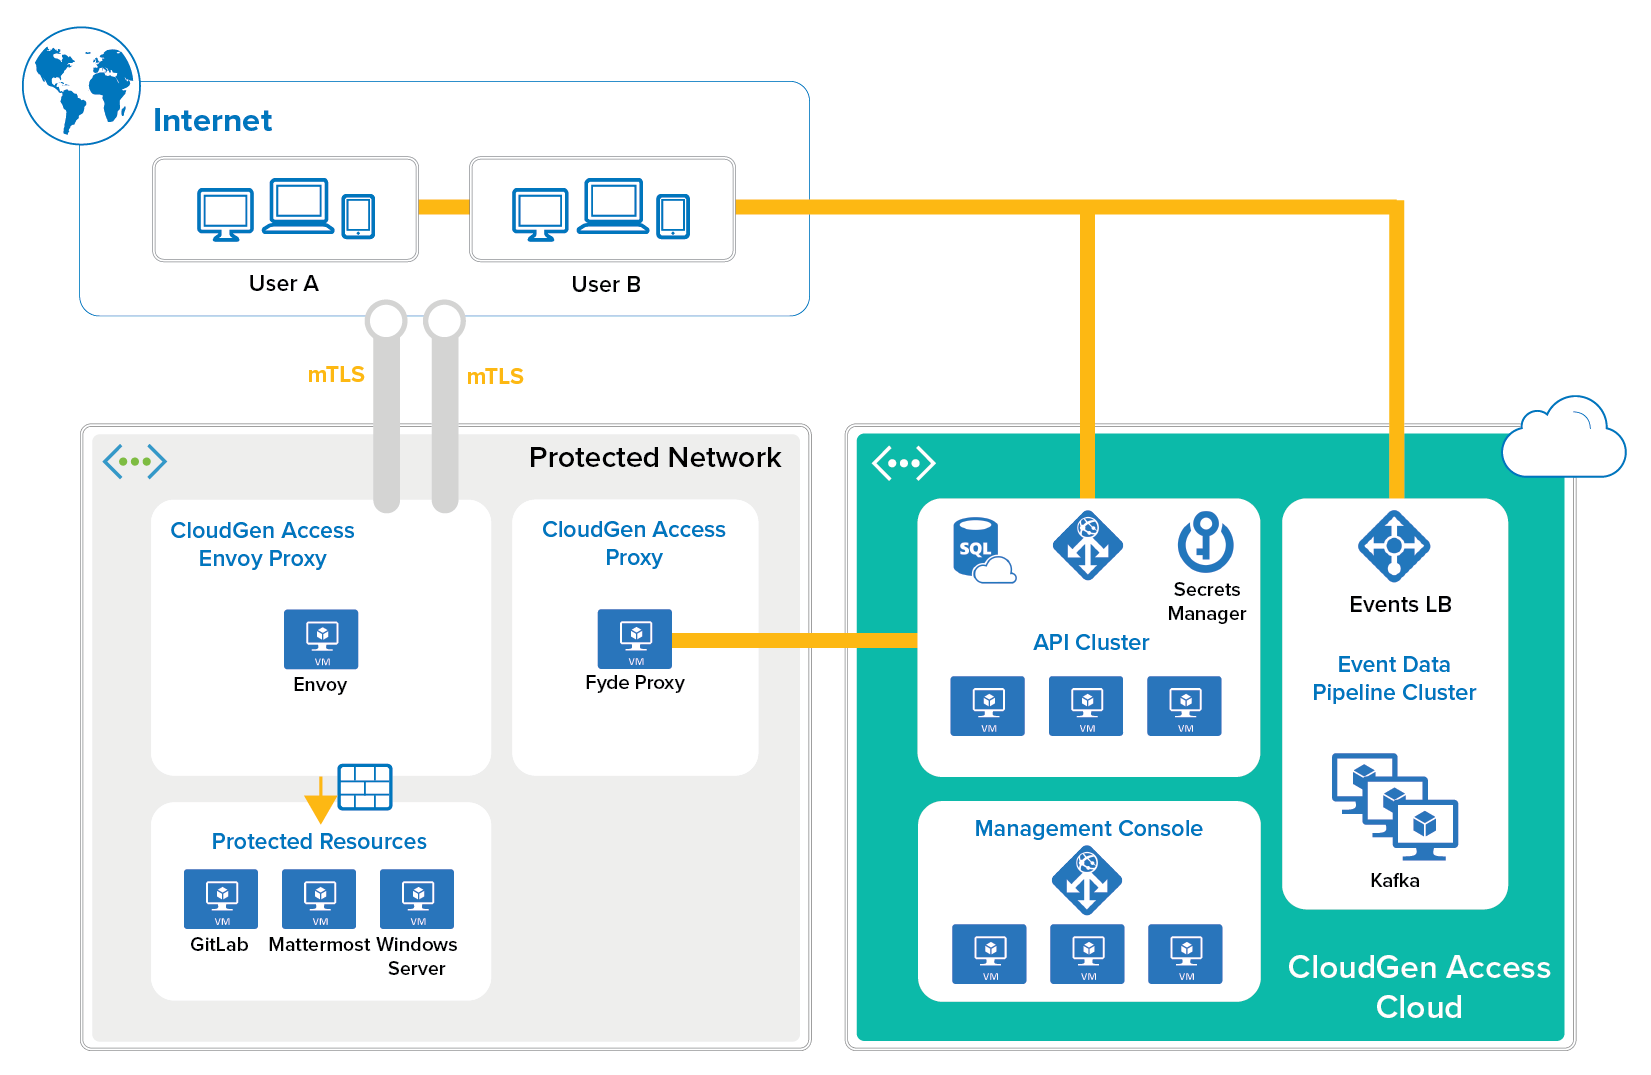Click the firewall grid icon

point(365,787)
